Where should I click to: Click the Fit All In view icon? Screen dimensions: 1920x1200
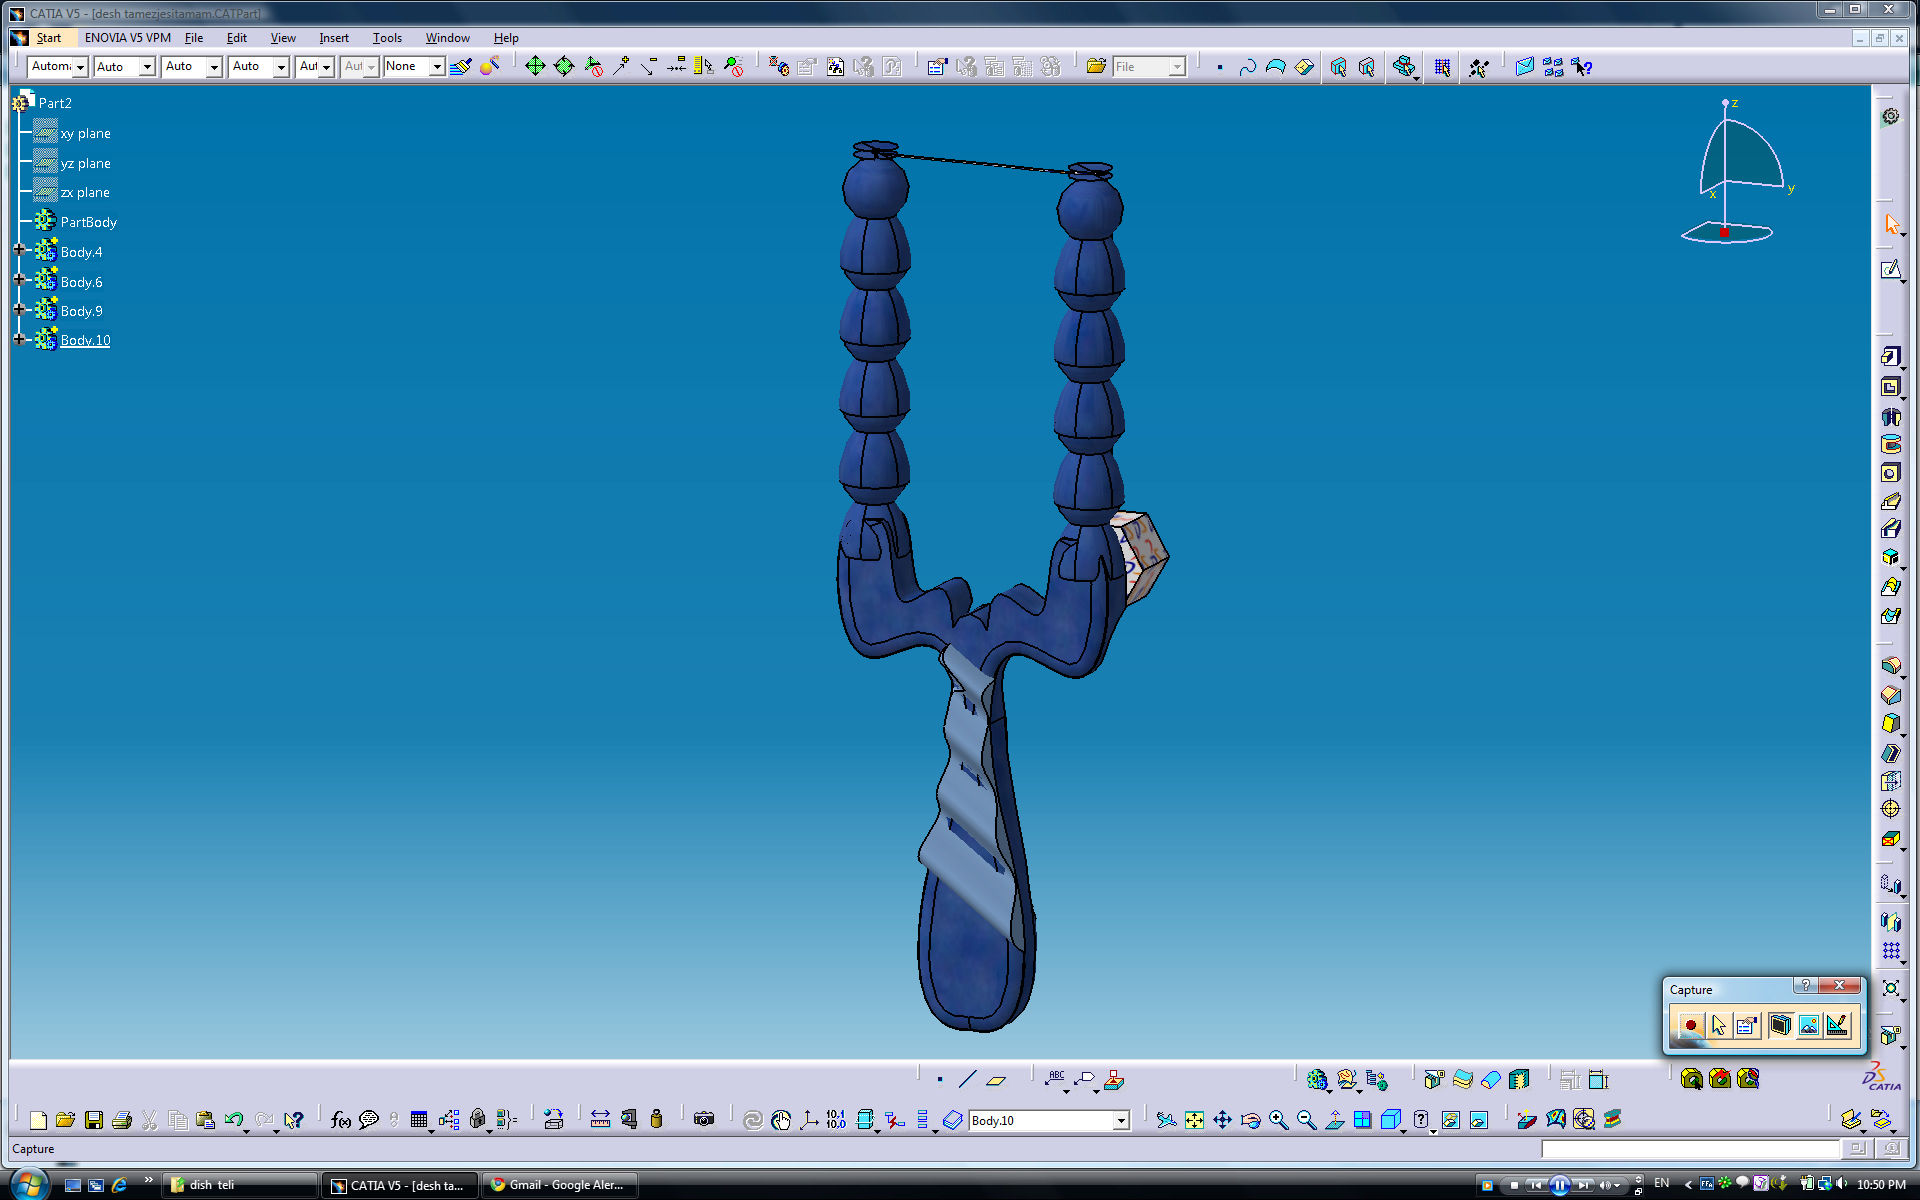point(1194,1120)
